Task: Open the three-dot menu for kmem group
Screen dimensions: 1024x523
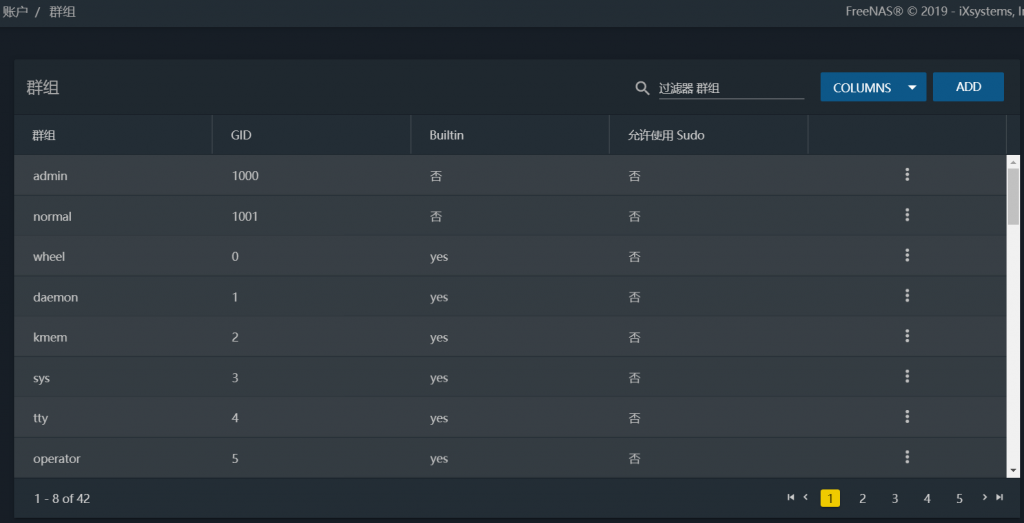Action: pyautogui.click(x=907, y=336)
